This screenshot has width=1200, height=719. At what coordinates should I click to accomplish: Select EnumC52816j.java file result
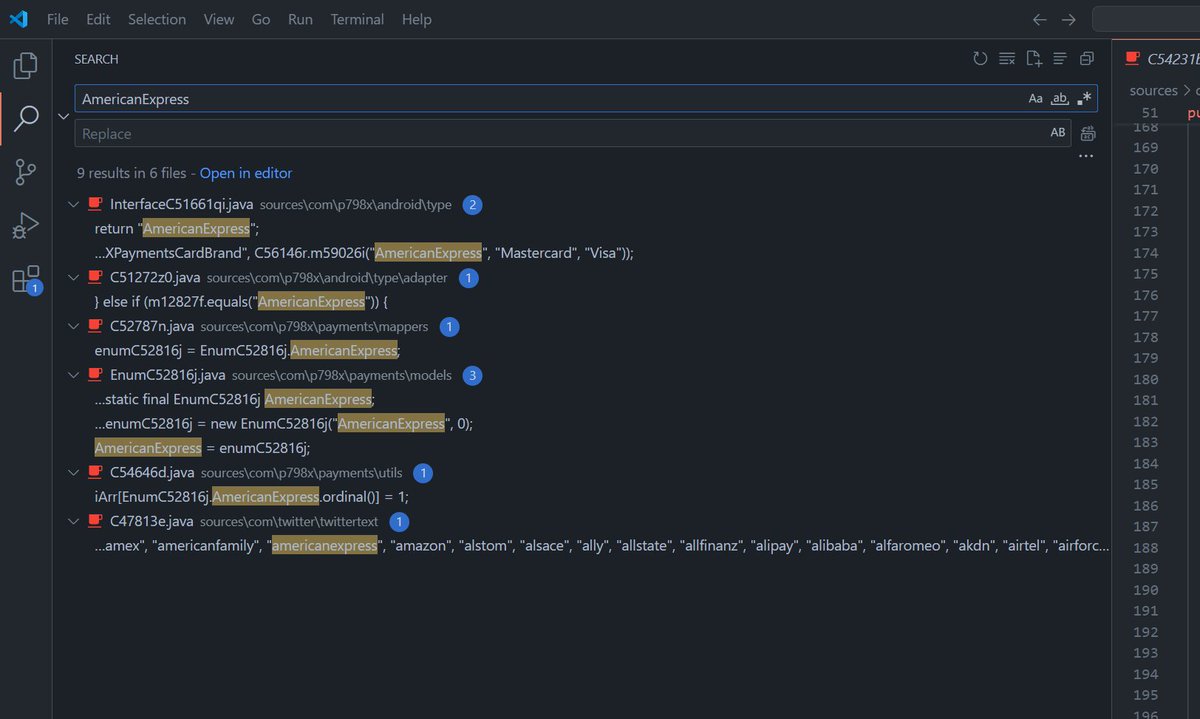click(x=168, y=375)
